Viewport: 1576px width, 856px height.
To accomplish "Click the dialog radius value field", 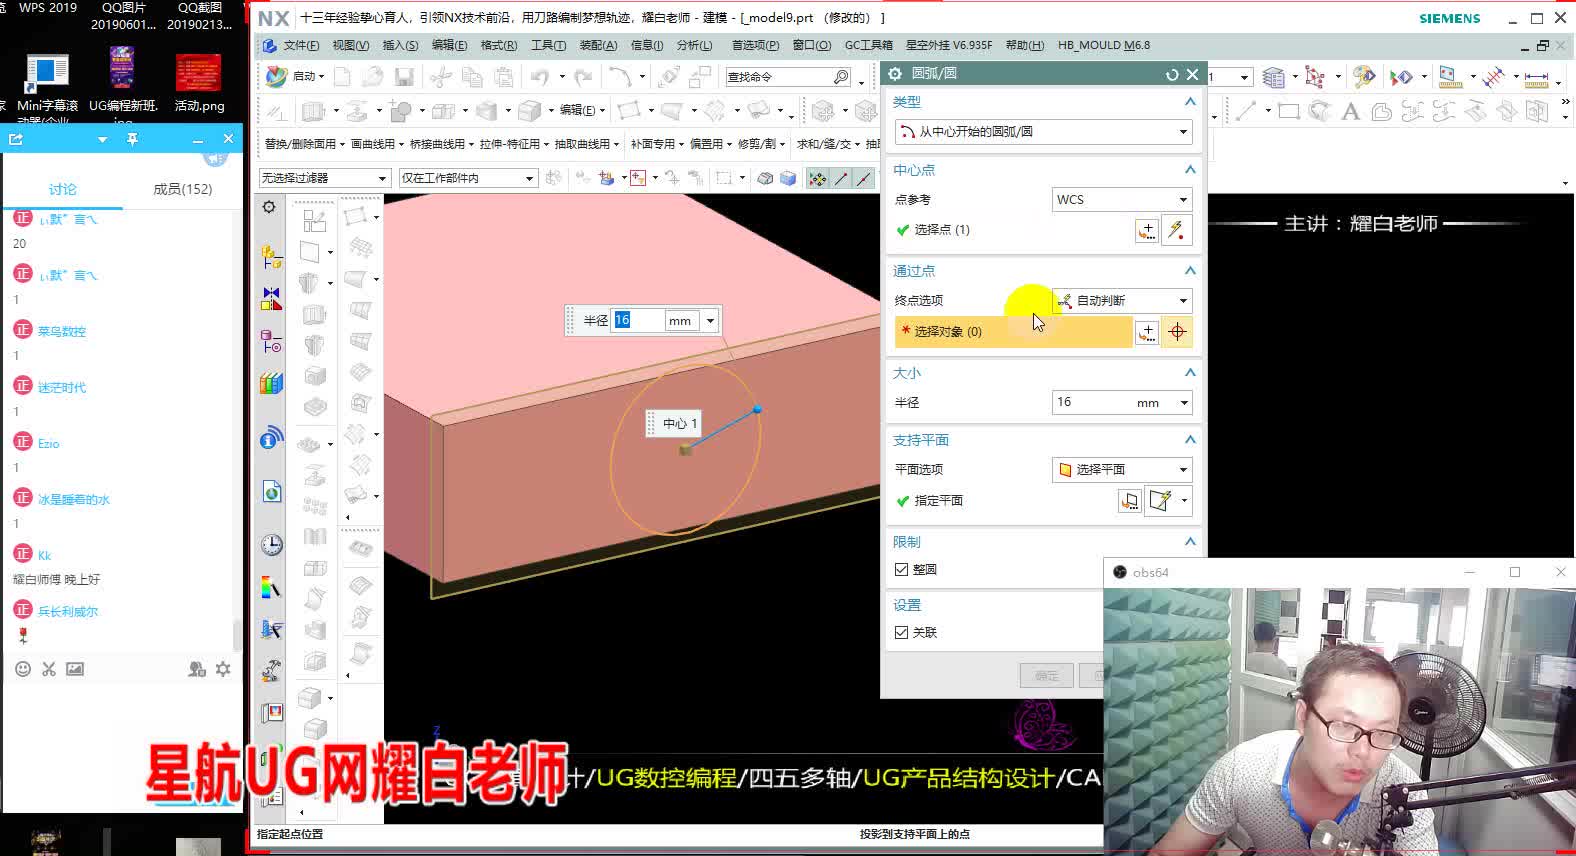I will point(1093,403).
